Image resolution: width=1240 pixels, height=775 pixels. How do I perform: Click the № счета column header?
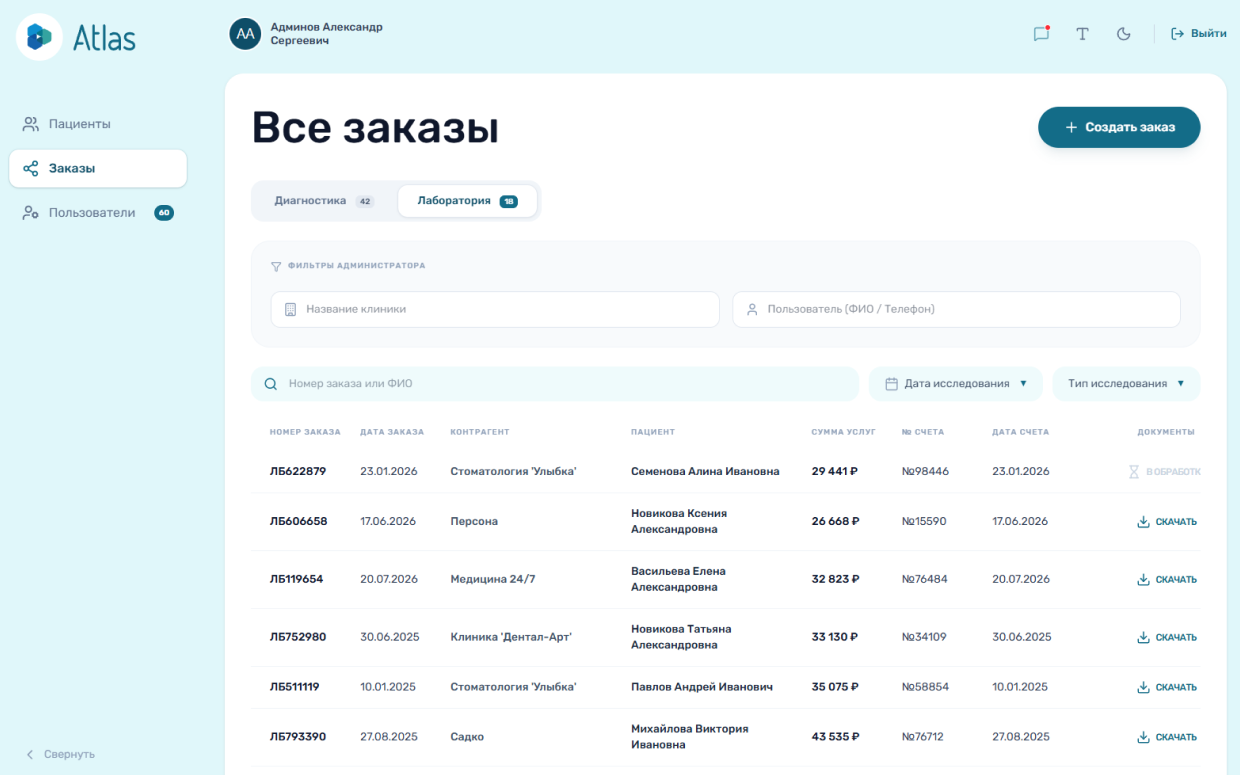923,432
